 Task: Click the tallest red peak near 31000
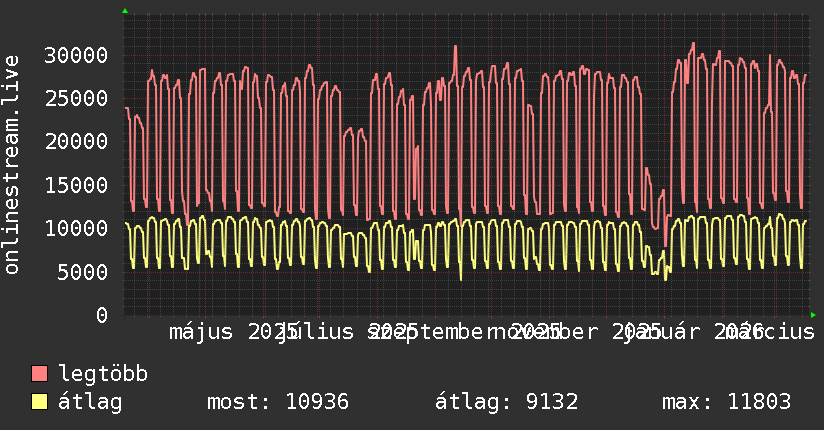(x=693, y=44)
